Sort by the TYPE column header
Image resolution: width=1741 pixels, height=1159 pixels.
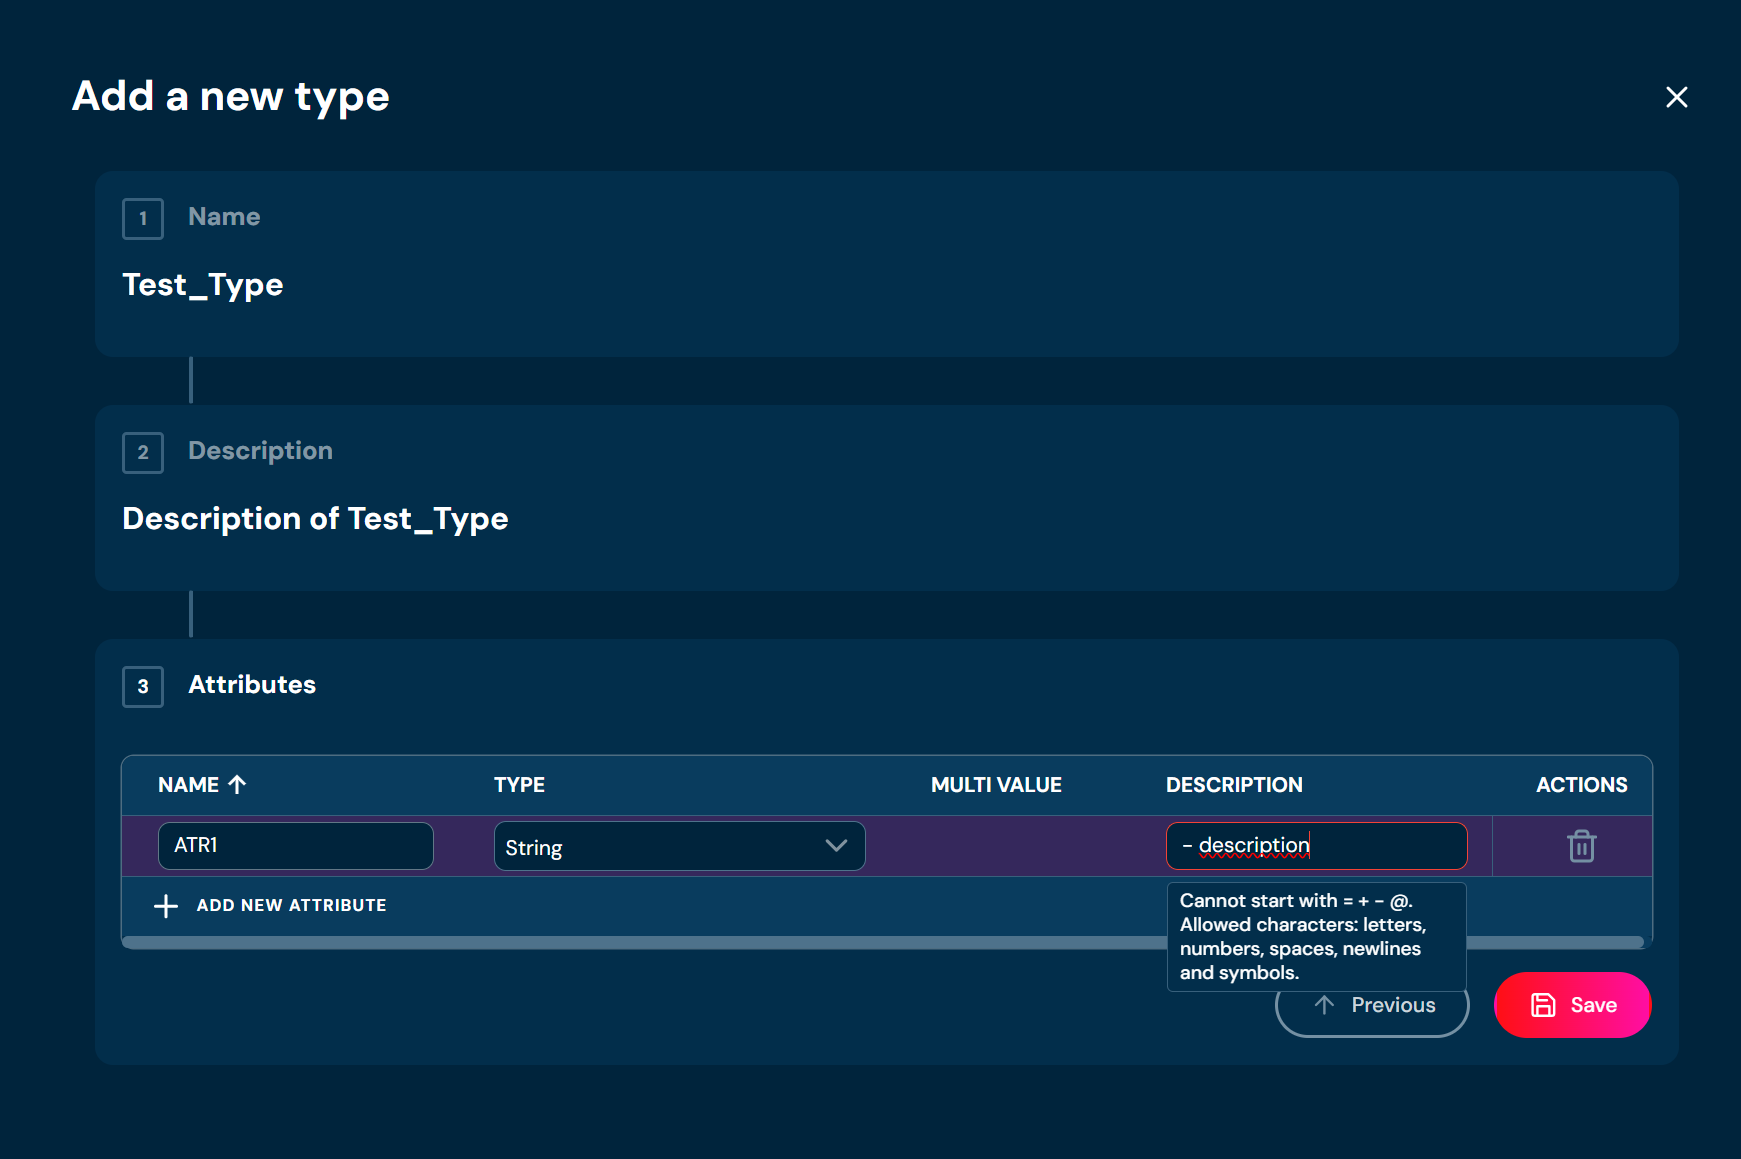tap(519, 785)
